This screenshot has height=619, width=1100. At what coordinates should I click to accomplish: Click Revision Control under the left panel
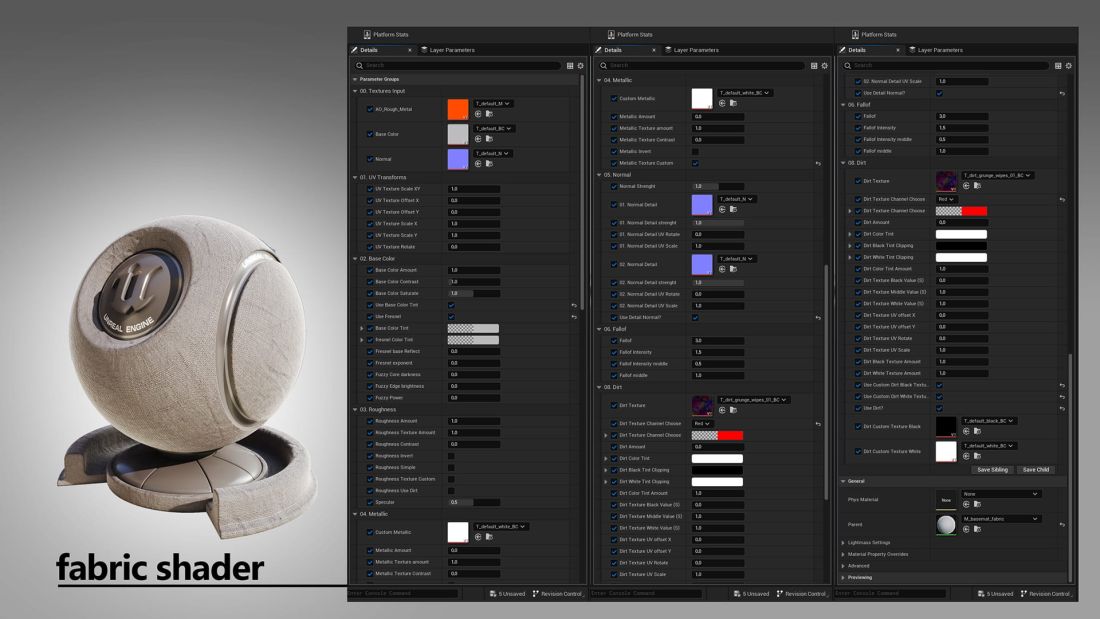[557, 594]
